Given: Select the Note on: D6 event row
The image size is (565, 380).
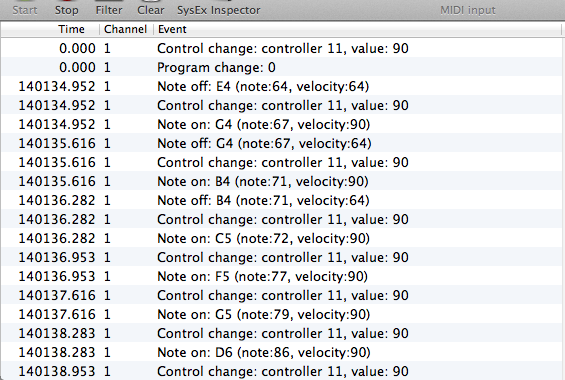Looking at the screenshot, I should (x=282, y=352).
